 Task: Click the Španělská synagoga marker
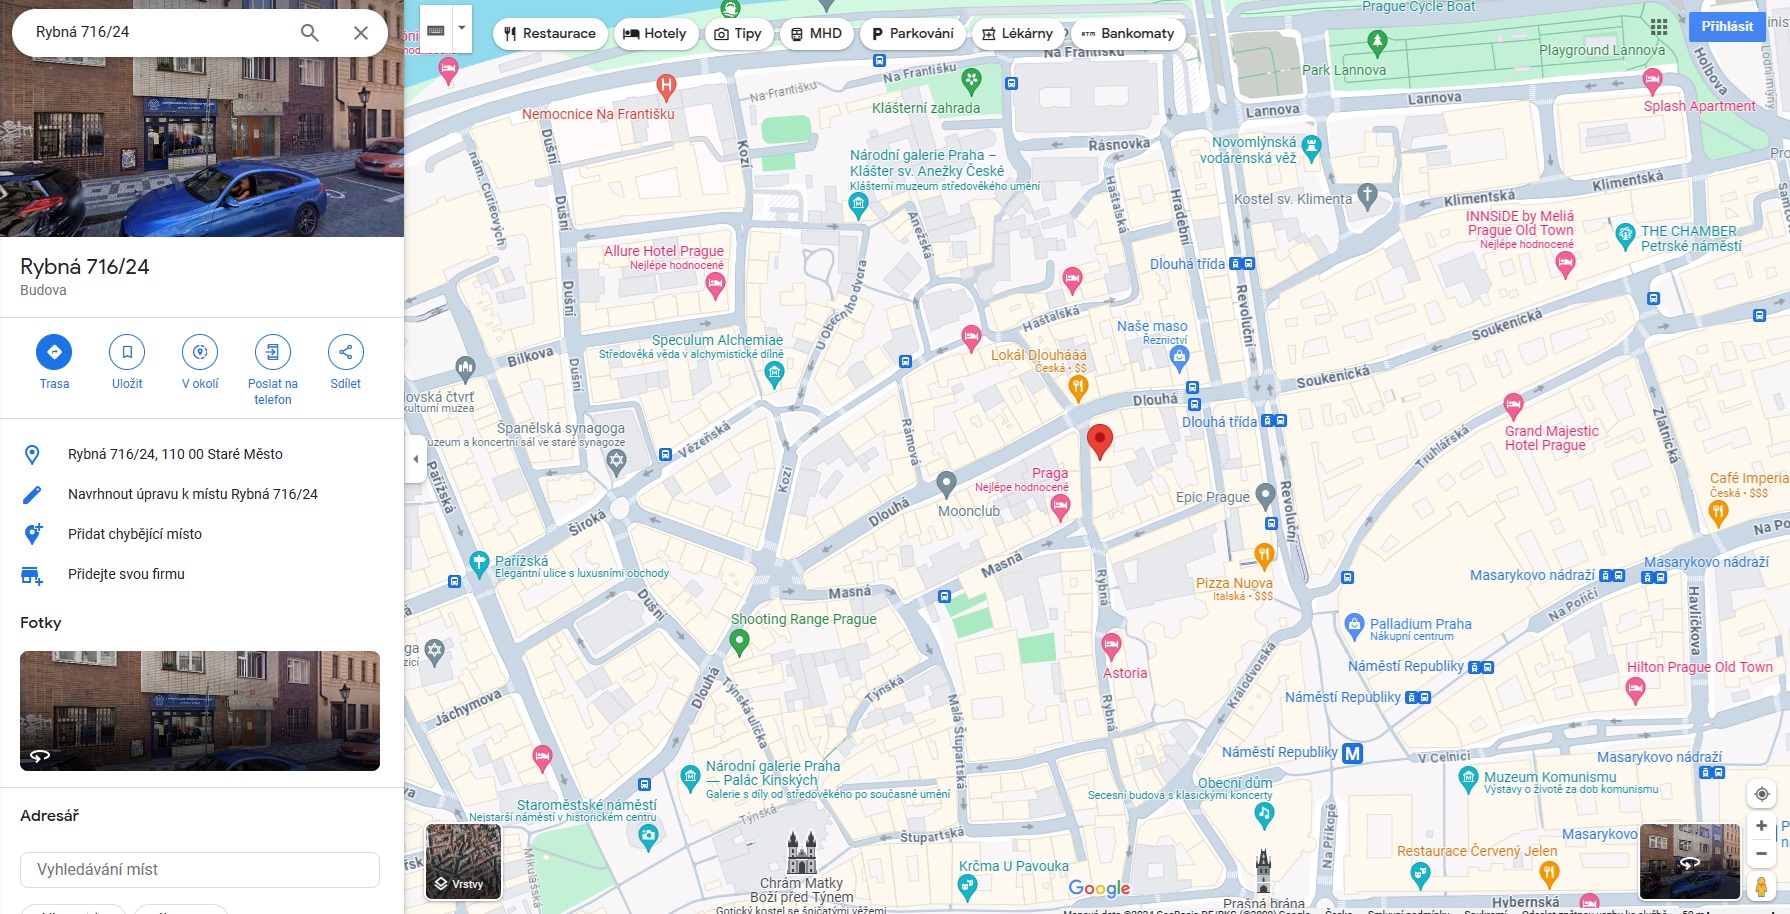coord(617,461)
